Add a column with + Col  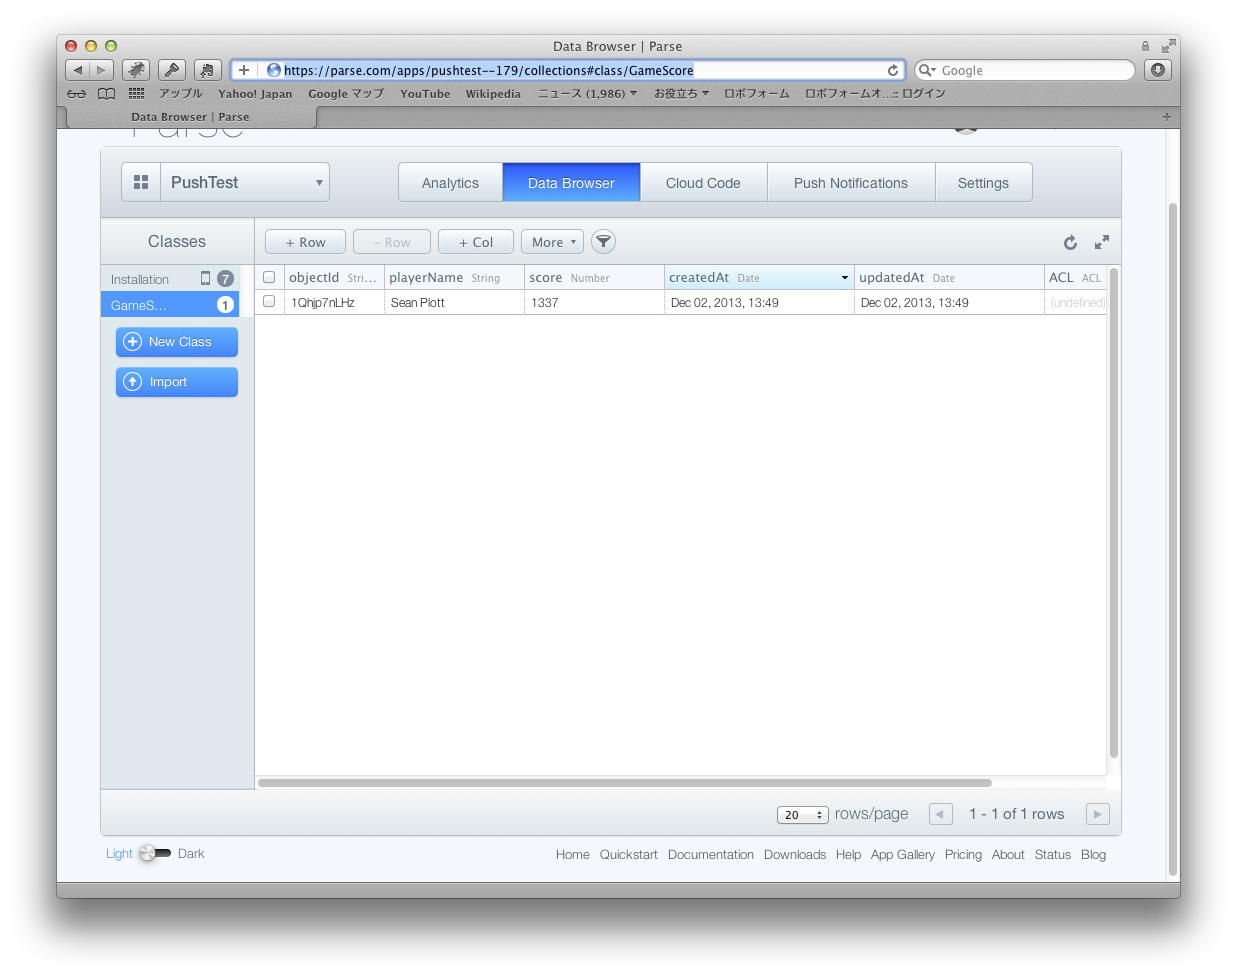476,242
